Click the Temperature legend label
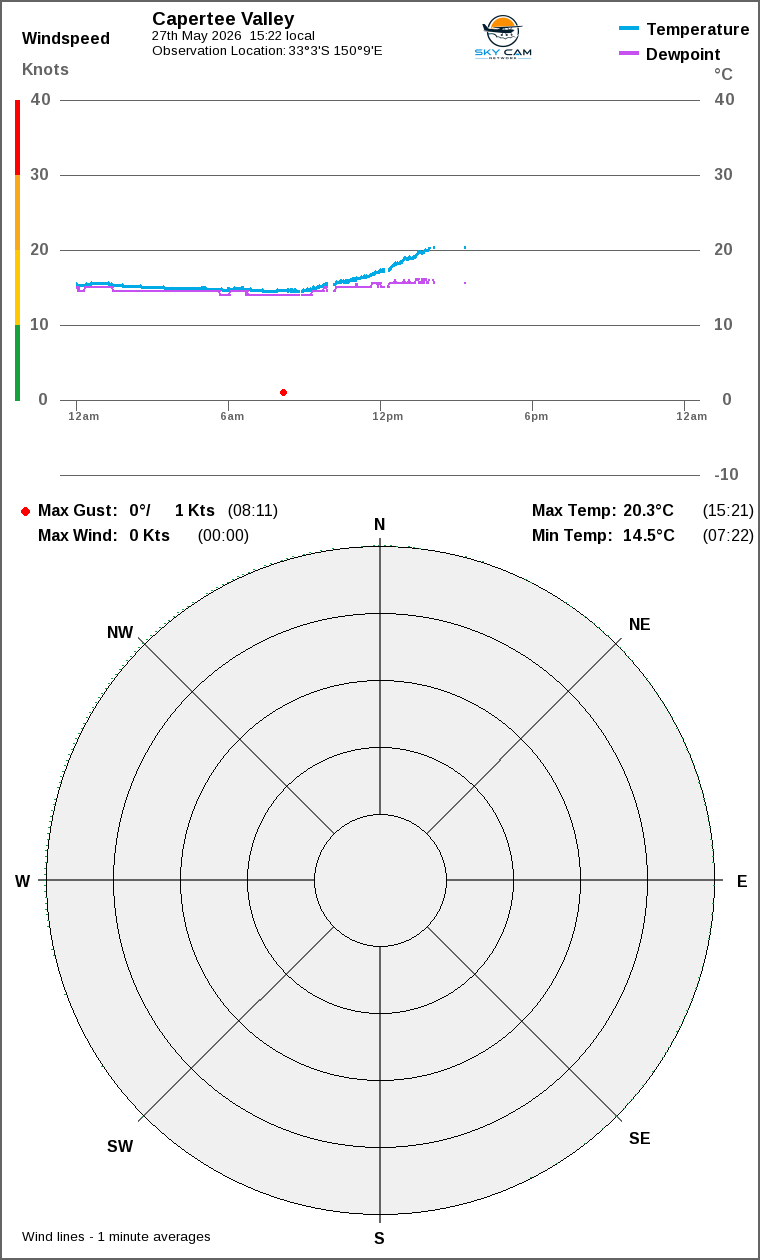Viewport: 760px width, 1260px height. (x=697, y=29)
